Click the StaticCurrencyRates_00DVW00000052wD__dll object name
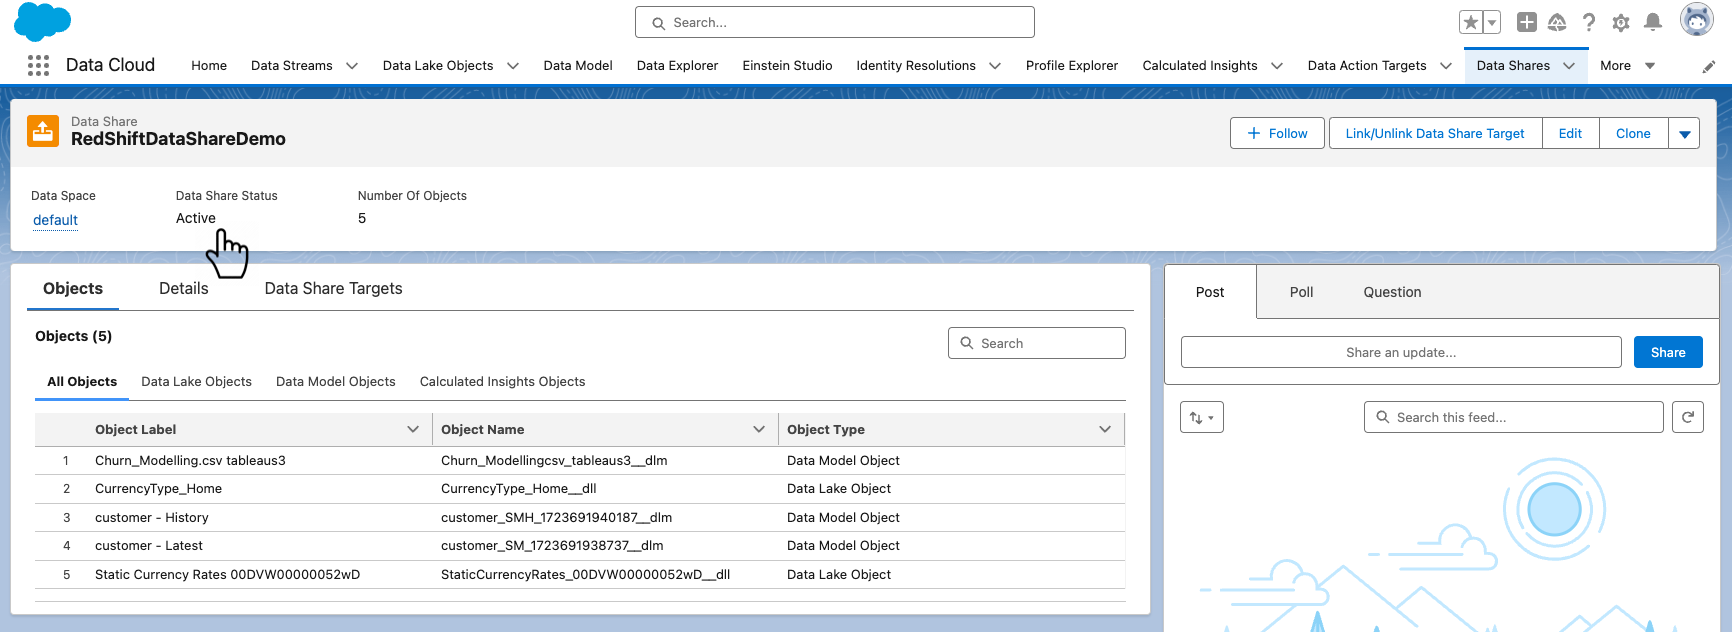 [x=585, y=575]
